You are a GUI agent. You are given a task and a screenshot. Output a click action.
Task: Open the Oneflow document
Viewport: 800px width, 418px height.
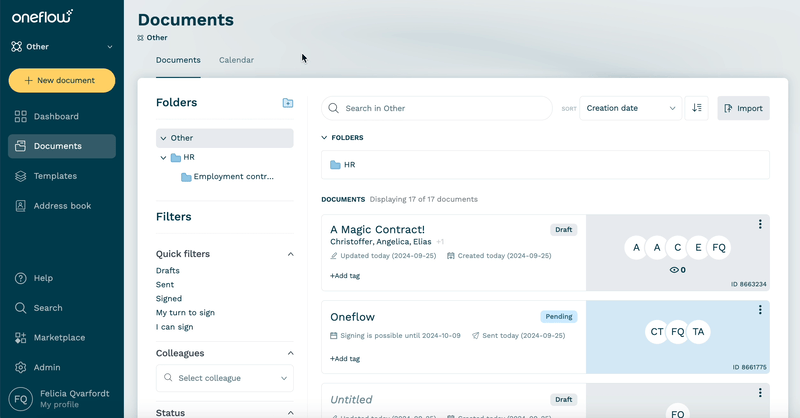tap(352, 317)
